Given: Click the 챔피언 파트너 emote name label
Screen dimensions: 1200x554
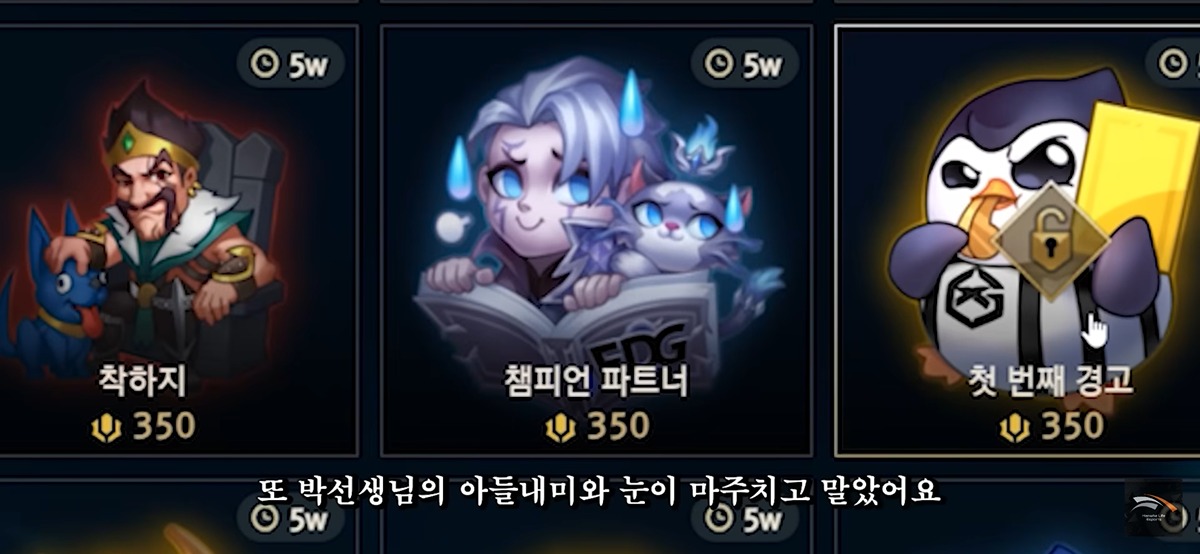Looking at the screenshot, I should [x=598, y=381].
